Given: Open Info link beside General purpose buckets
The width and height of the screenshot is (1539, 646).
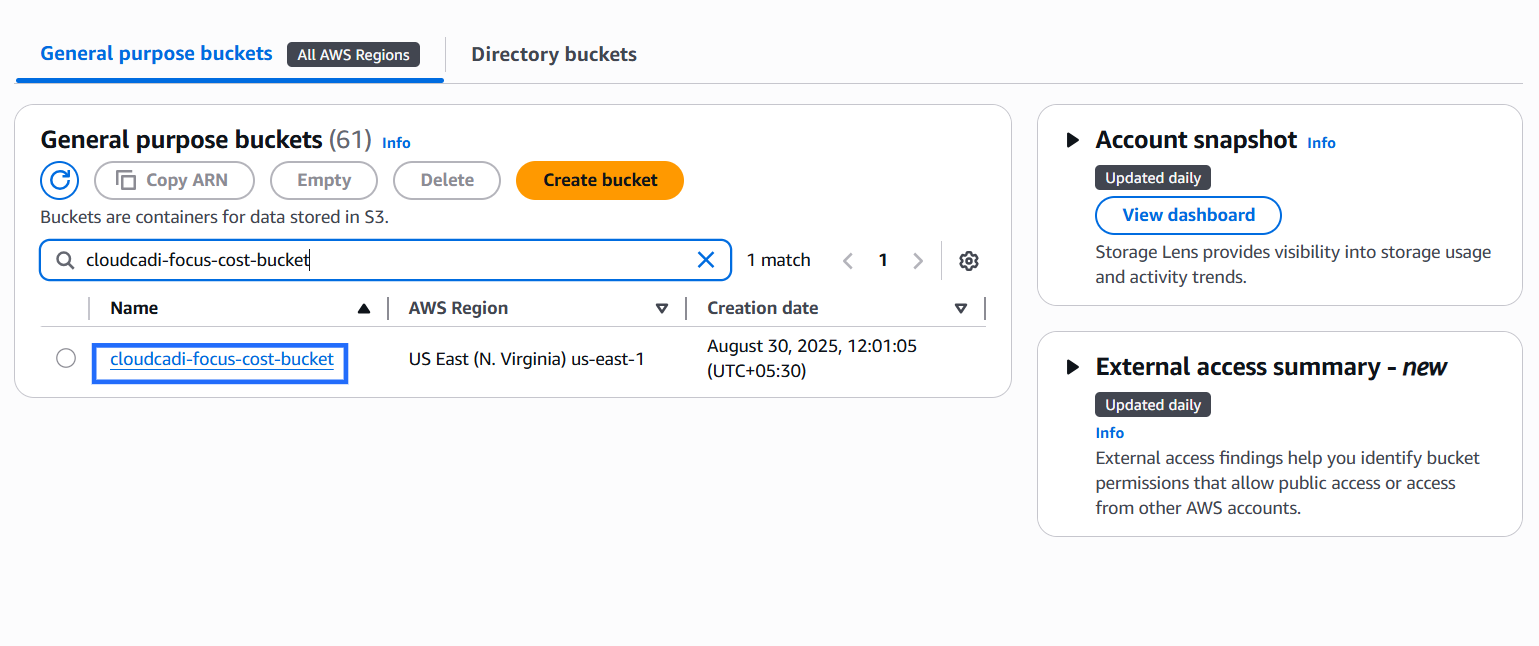Looking at the screenshot, I should (x=396, y=143).
